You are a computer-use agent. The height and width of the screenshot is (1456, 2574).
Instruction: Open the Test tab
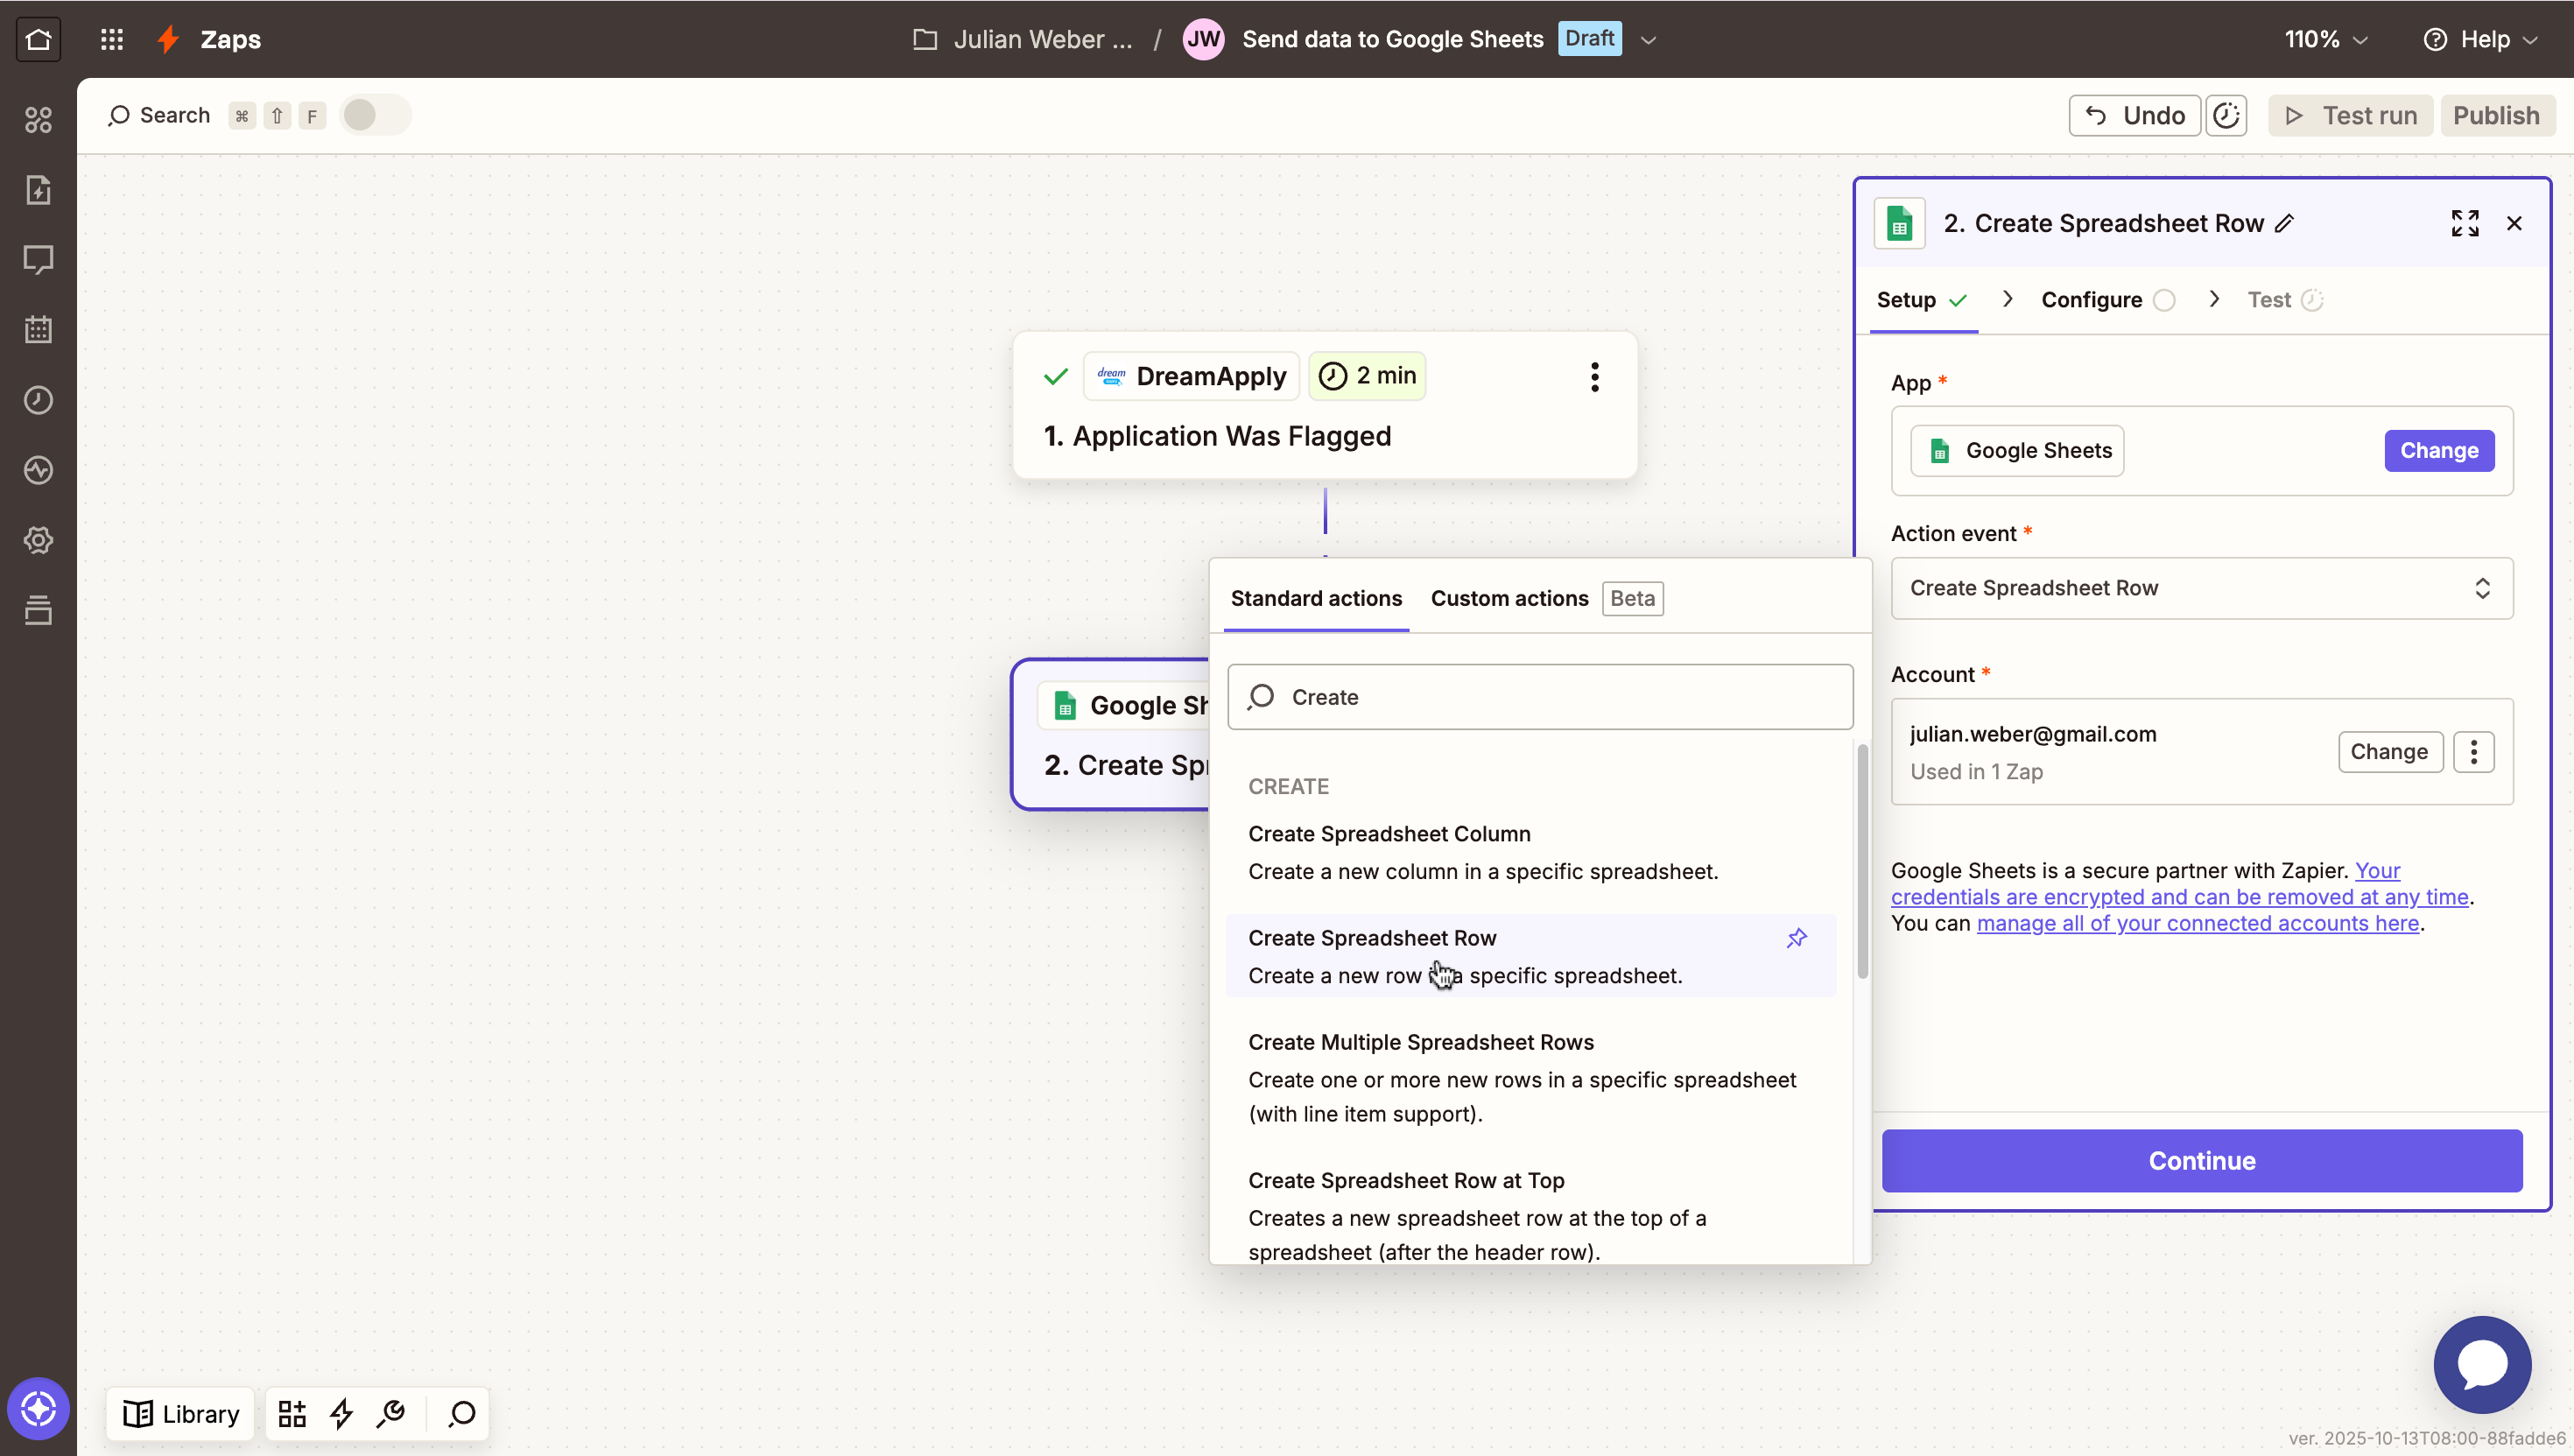point(2285,300)
